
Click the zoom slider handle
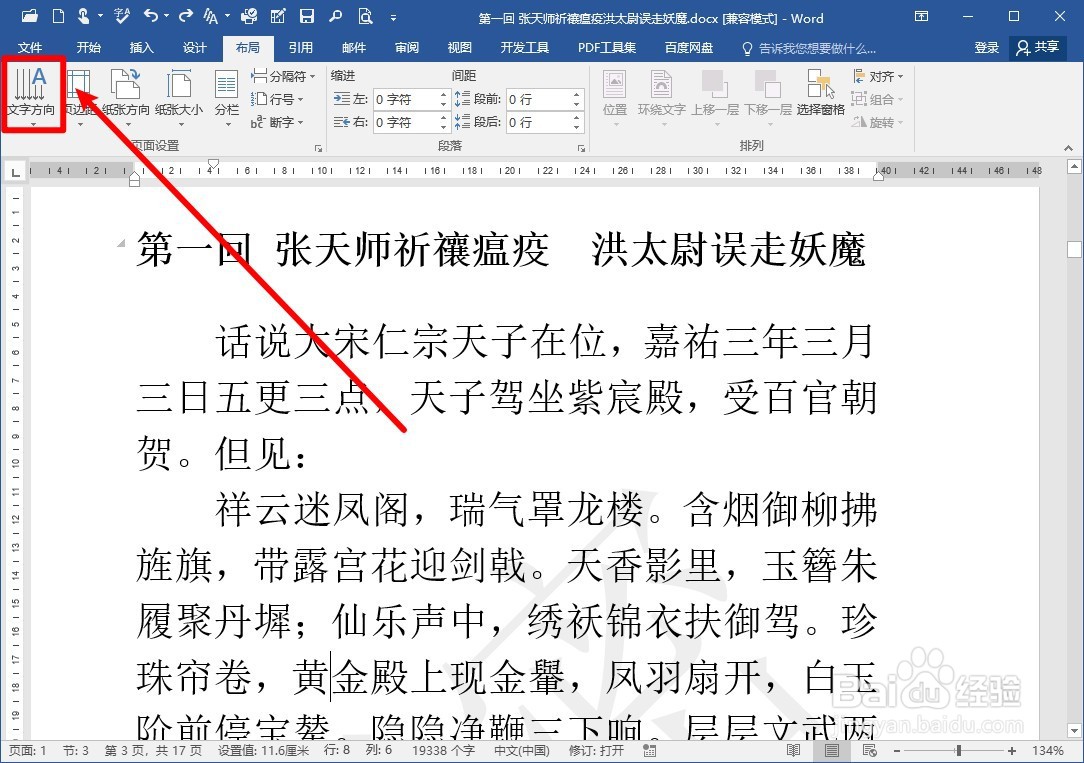[958, 750]
